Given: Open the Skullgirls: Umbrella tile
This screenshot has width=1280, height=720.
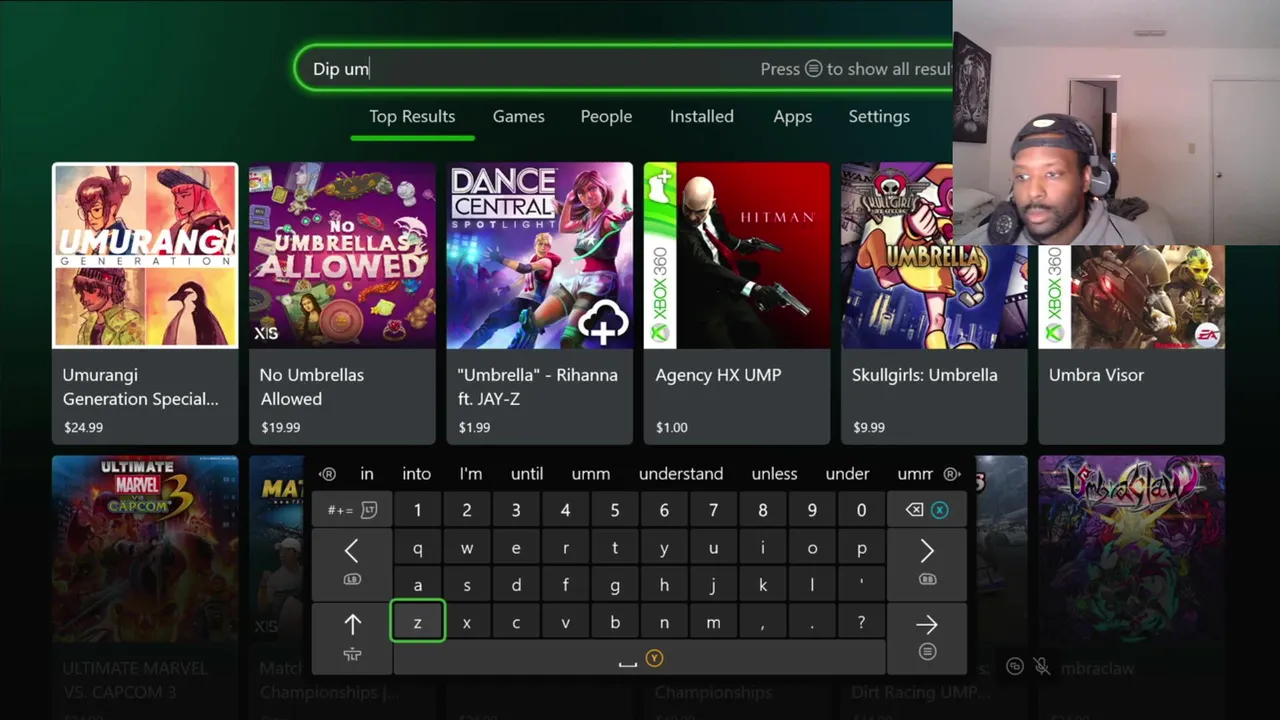Looking at the screenshot, I should [x=934, y=303].
